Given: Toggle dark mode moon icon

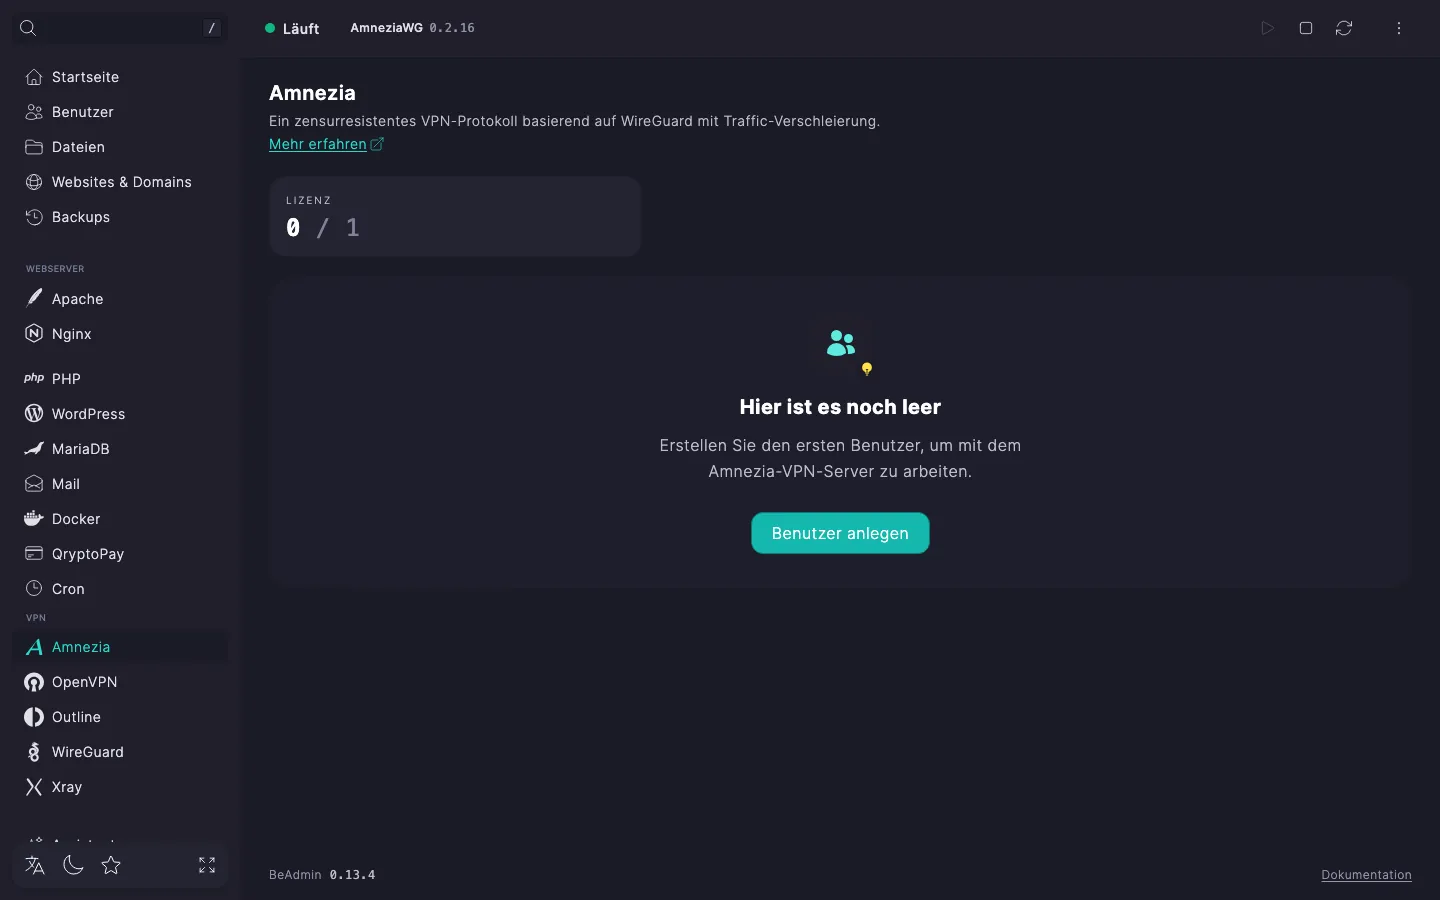Looking at the screenshot, I should [73, 865].
